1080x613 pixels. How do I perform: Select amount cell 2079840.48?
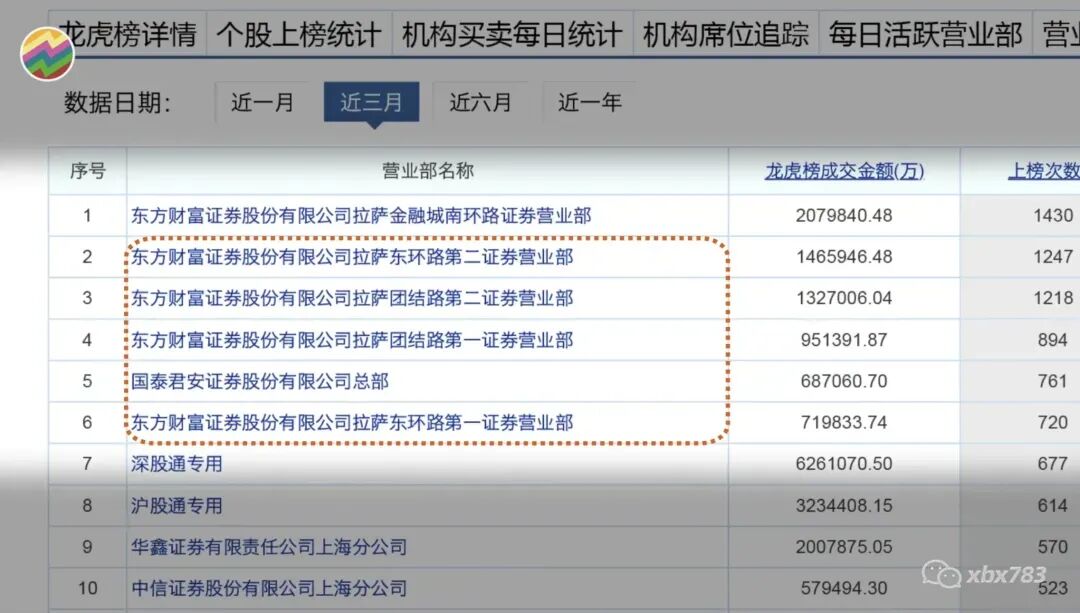(x=844, y=216)
